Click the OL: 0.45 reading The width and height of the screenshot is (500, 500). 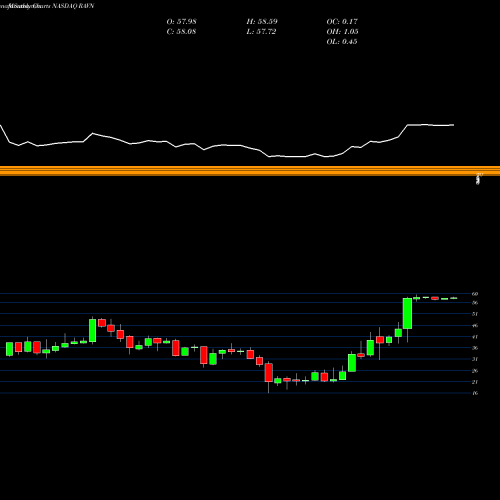[342, 42]
